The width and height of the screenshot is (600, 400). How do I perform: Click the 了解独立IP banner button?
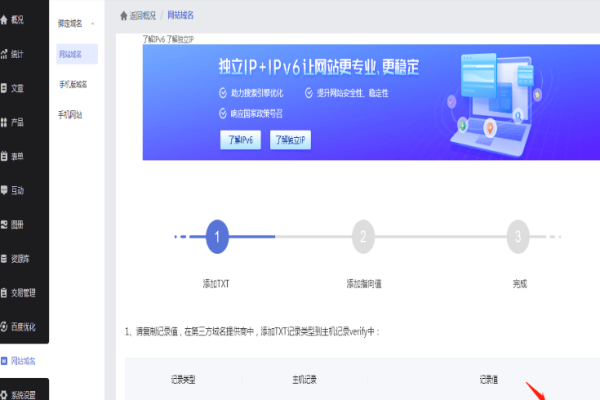(x=290, y=140)
